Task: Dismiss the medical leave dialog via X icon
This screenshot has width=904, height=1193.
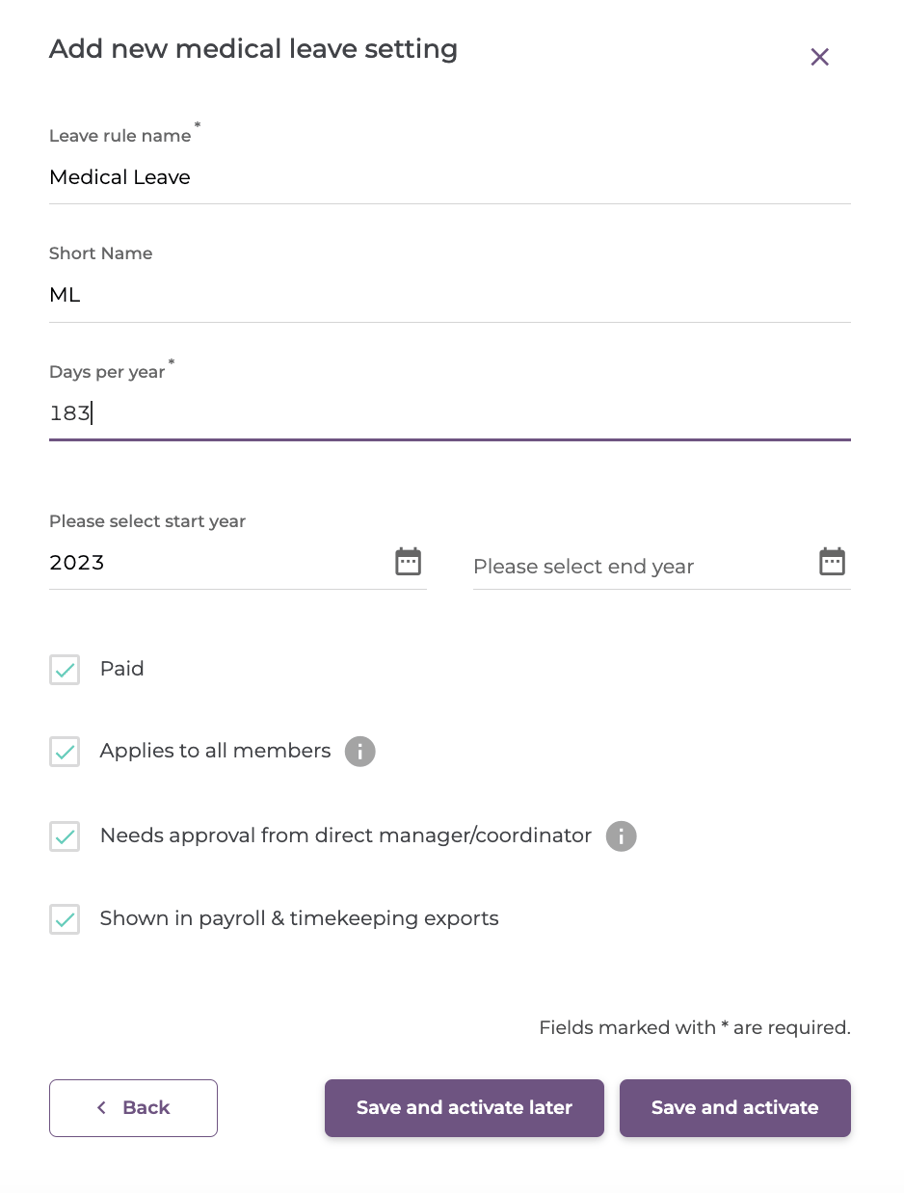Action: tap(819, 57)
